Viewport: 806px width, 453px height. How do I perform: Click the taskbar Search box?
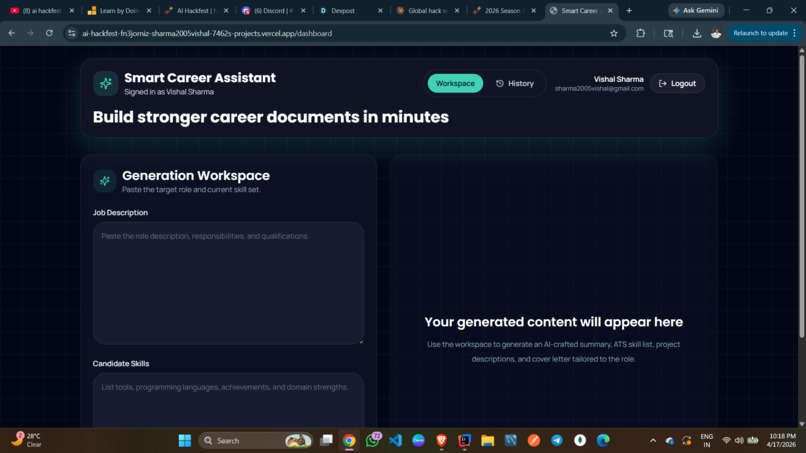point(255,441)
